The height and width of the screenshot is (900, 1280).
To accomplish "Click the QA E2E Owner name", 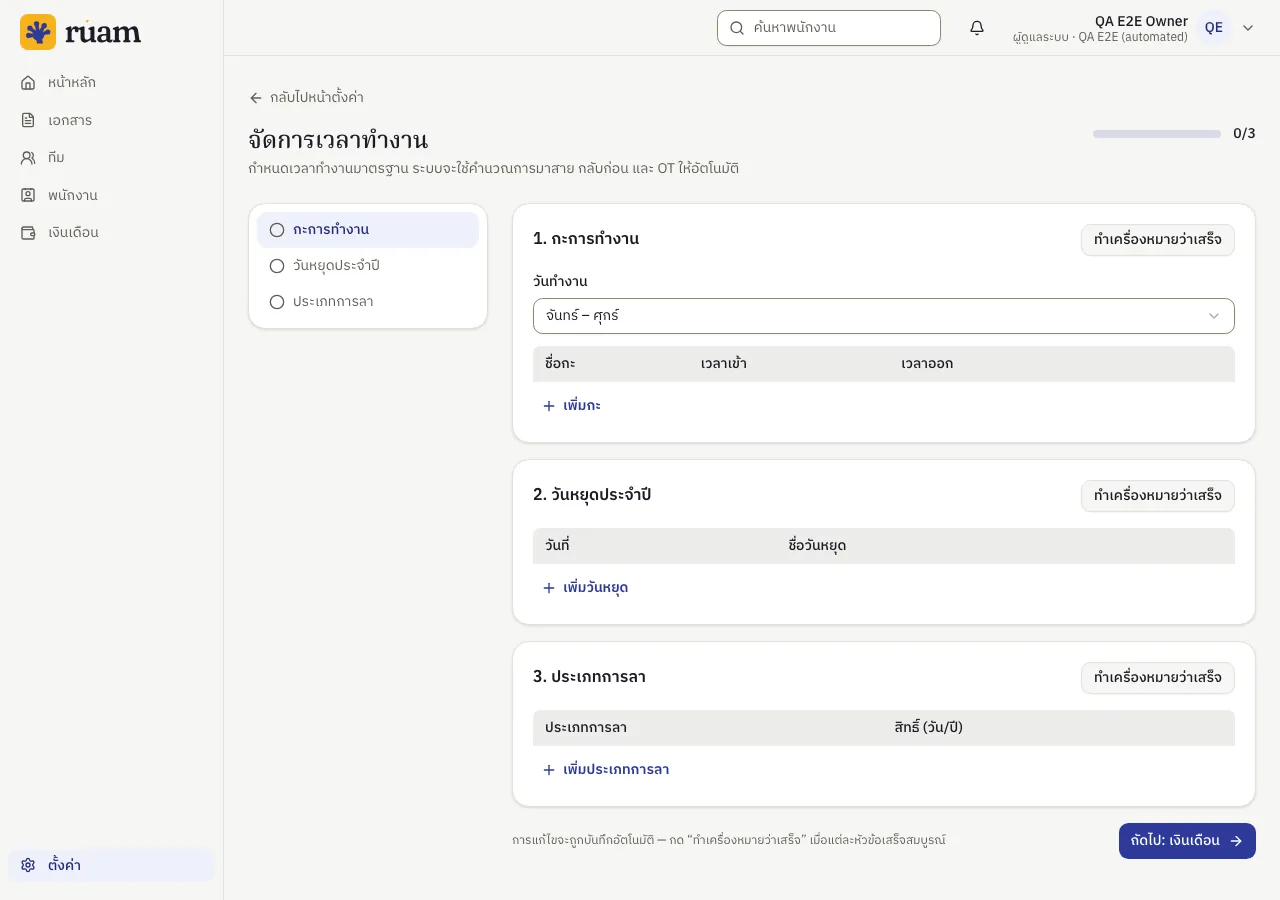I will (x=1141, y=21).
